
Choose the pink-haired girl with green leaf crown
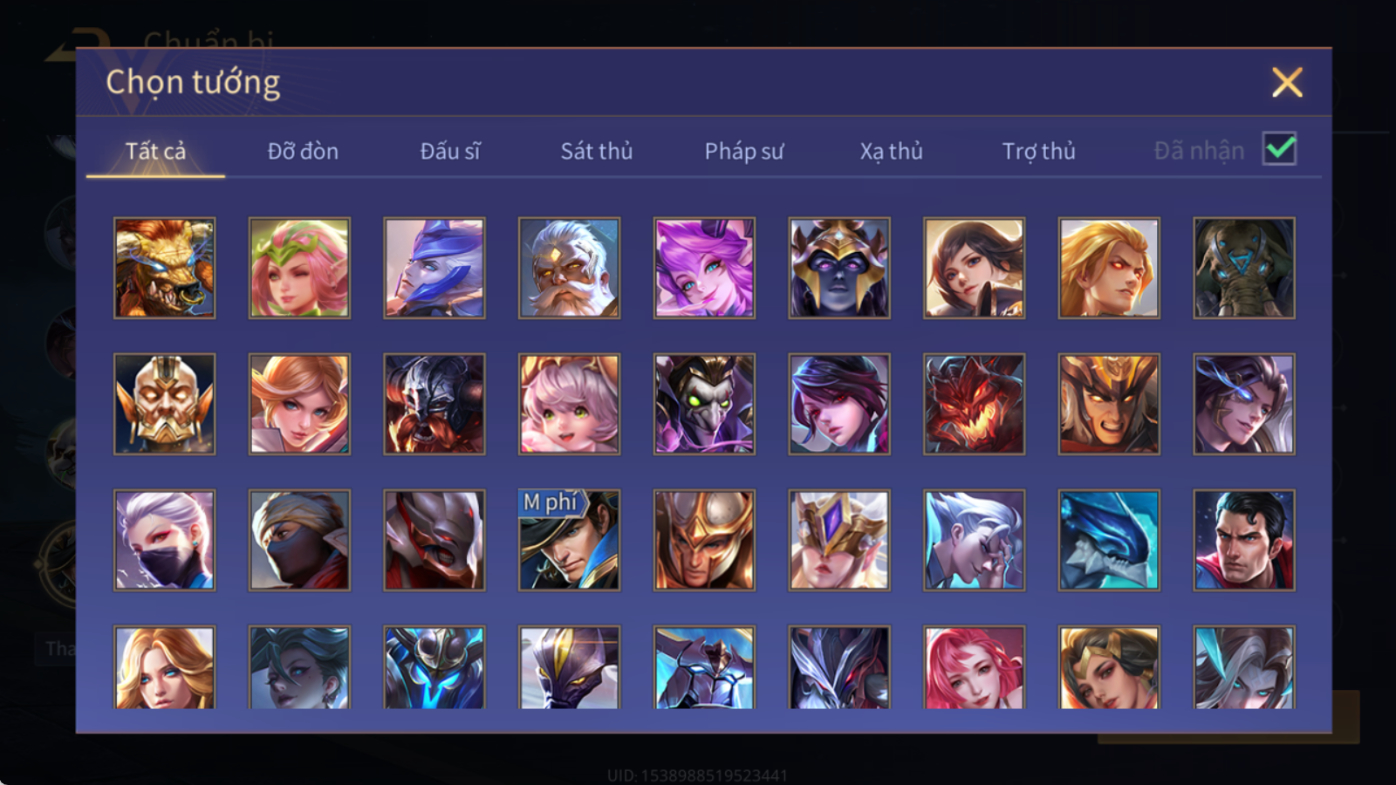point(299,268)
